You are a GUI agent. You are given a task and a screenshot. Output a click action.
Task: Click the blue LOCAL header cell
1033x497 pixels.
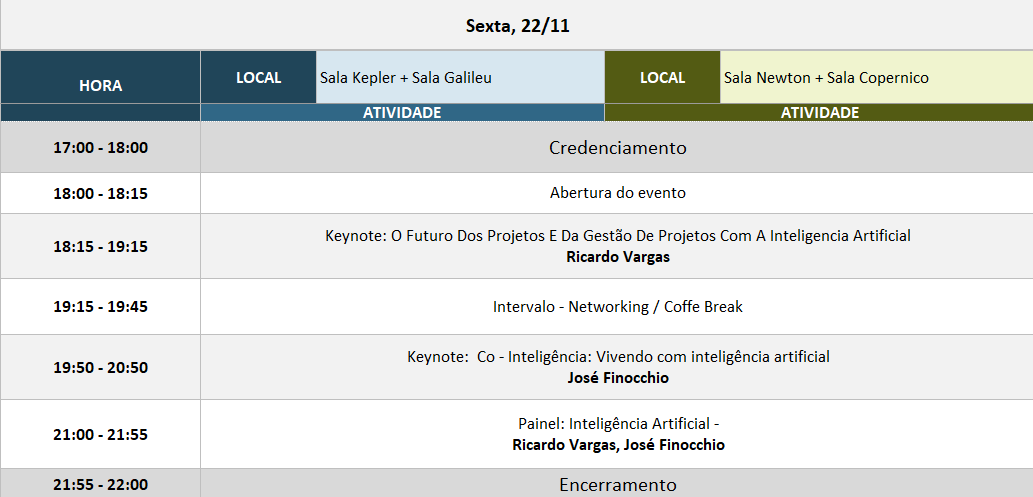(x=258, y=77)
